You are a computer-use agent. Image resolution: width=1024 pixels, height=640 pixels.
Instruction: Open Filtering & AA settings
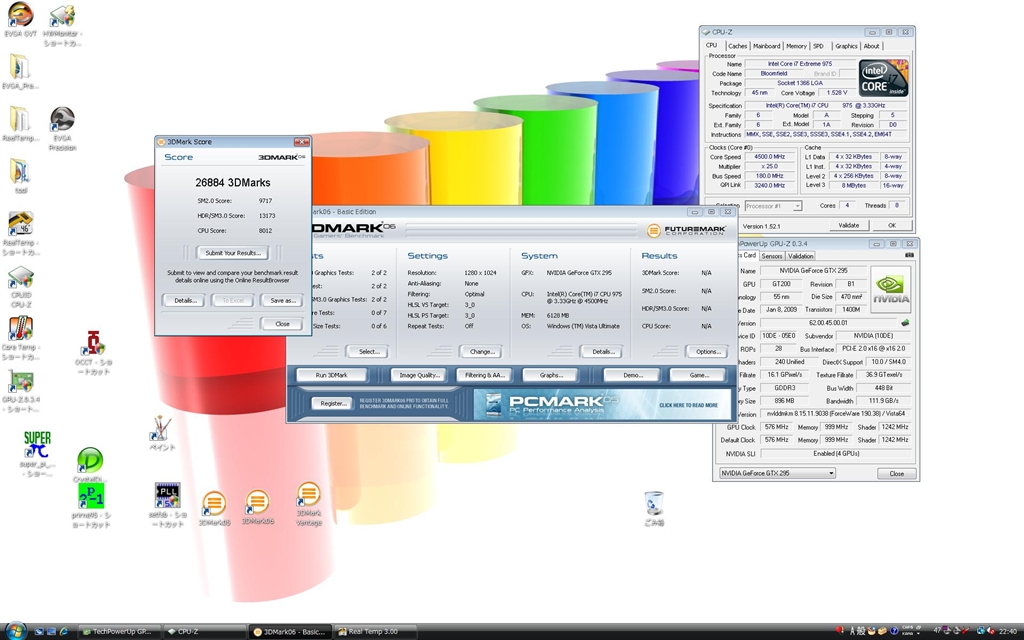485,376
